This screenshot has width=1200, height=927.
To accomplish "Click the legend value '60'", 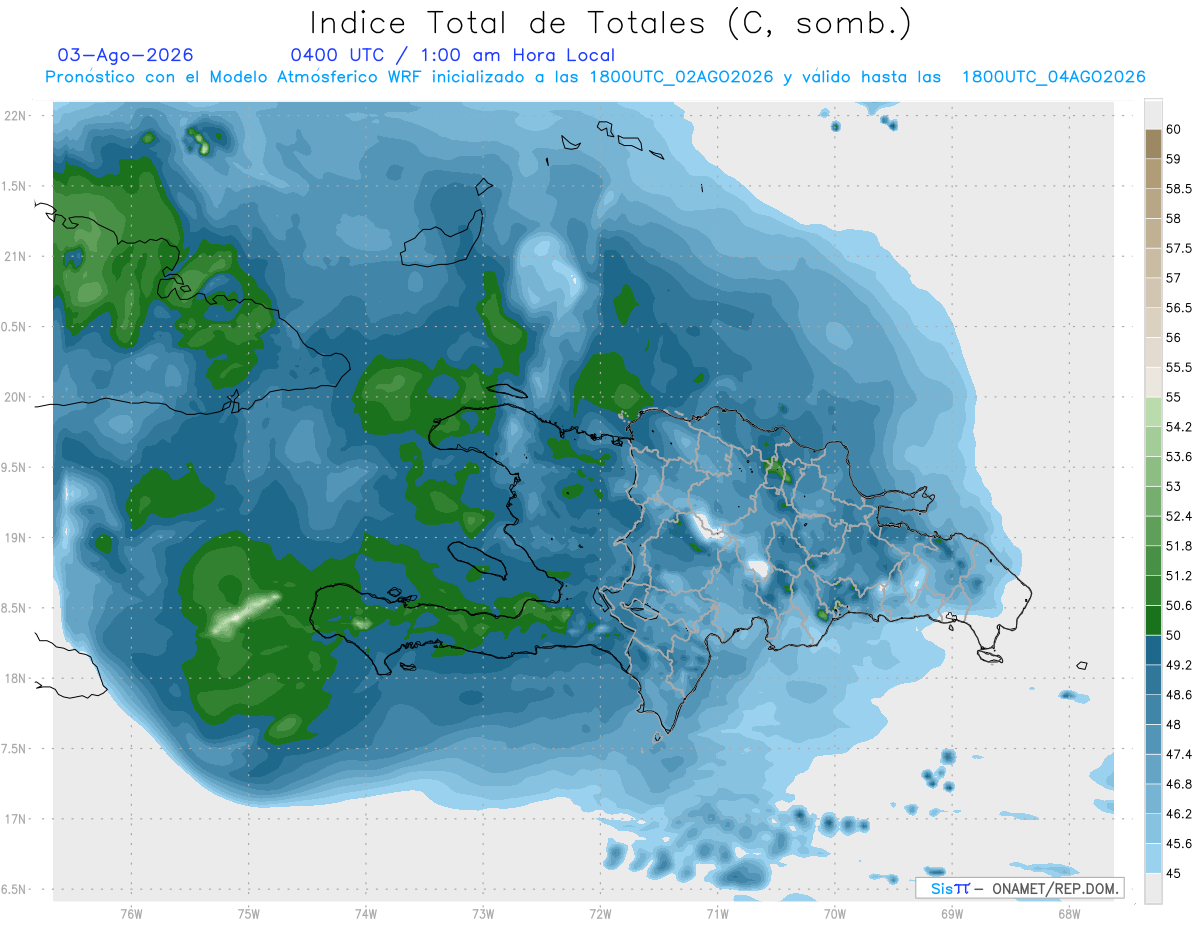I will (1174, 129).
